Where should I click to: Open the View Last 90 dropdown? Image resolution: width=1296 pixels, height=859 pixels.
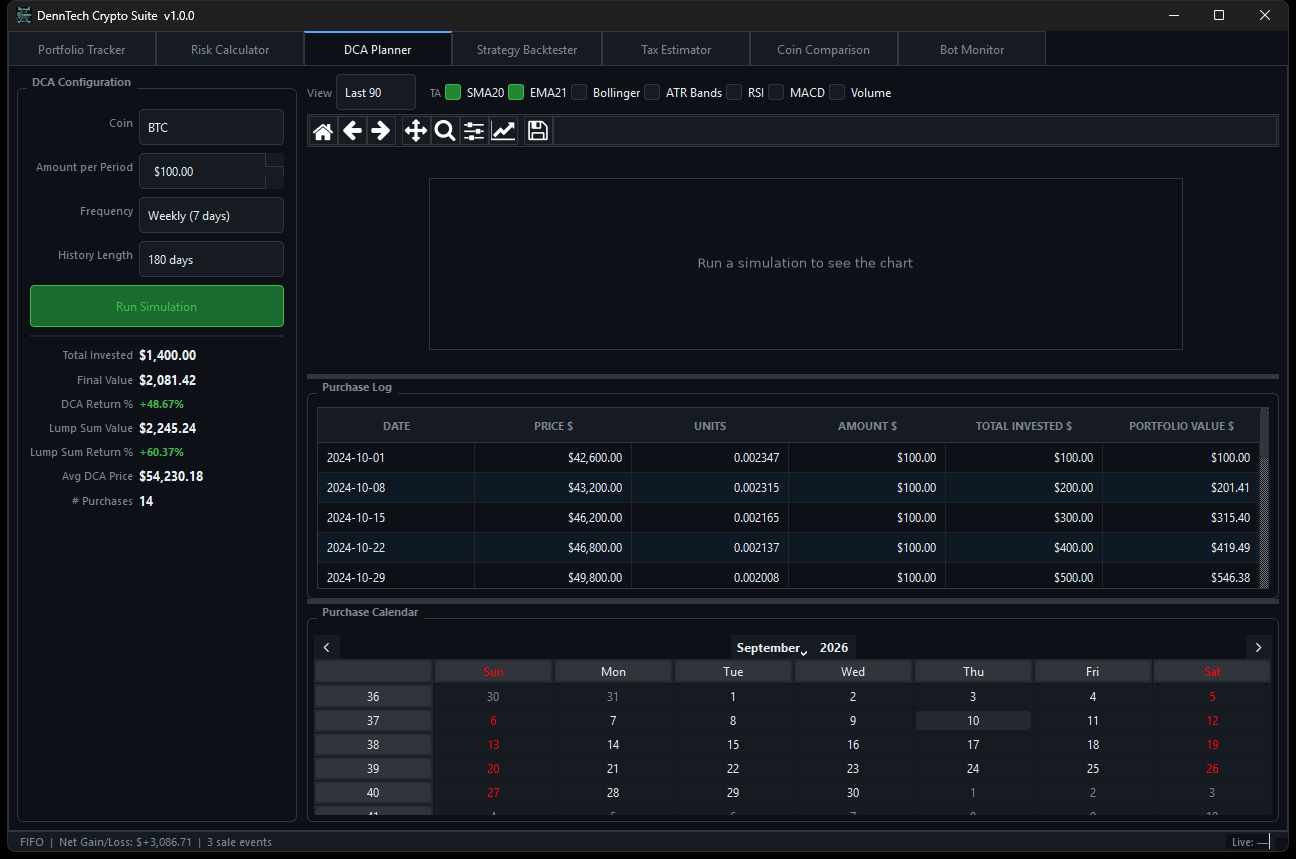(x=375, y=92)
